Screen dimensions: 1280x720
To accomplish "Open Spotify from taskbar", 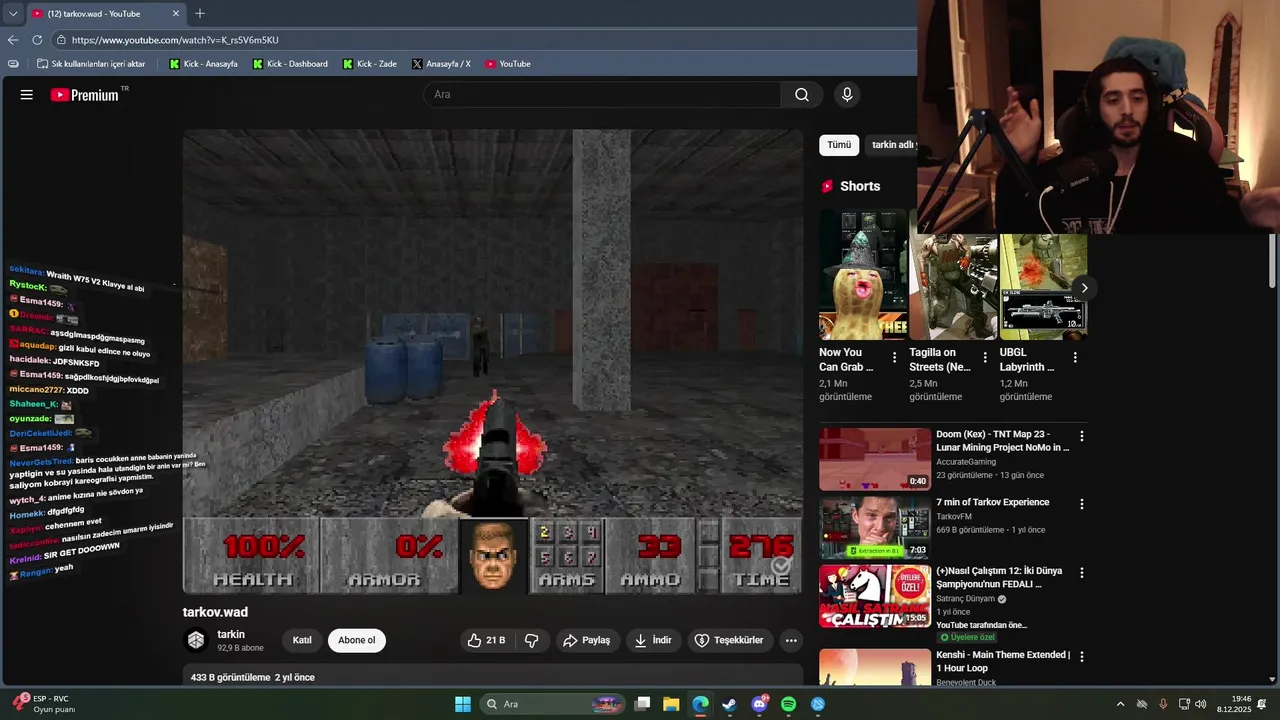I will tap(788, 704).
